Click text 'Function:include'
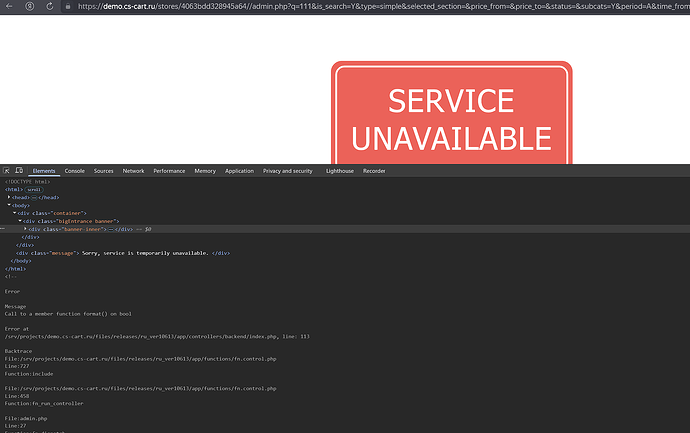This screenshot has width=690, height=433. [x=29, y=374]
